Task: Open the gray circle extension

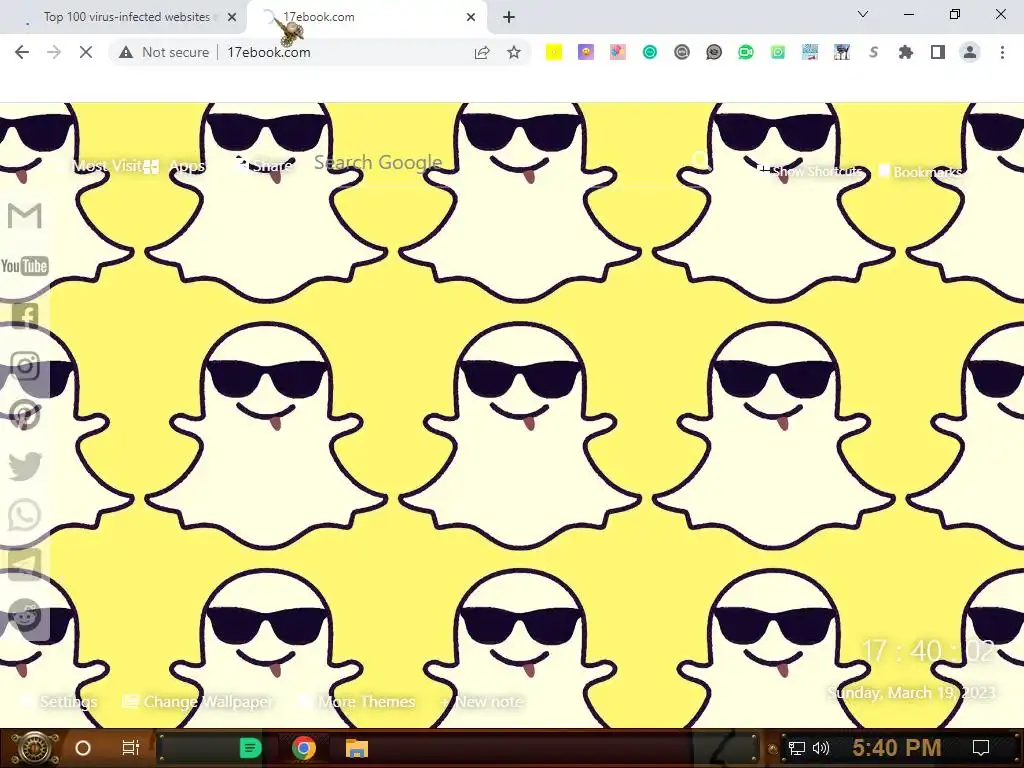Action: [x=682, y=52]
